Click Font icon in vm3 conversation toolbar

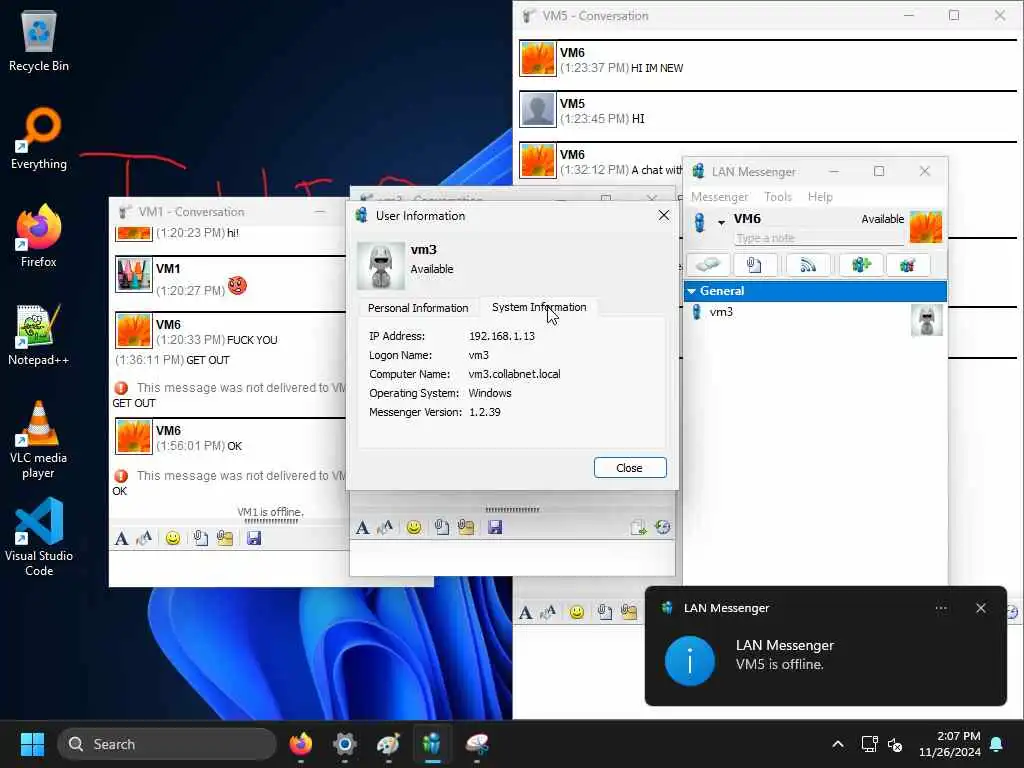pos(362,527)
